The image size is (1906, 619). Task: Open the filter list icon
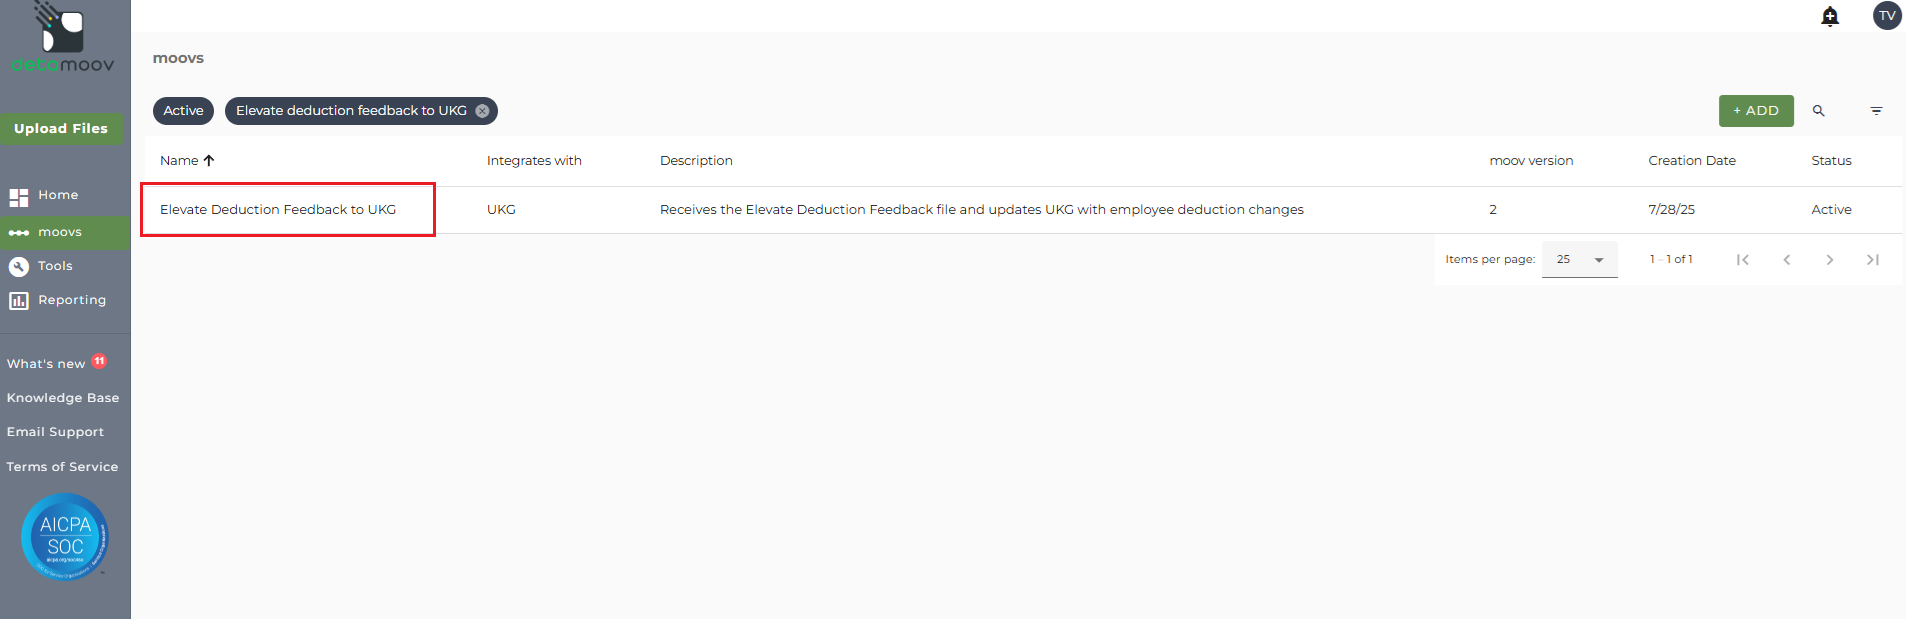point(1876,111)
